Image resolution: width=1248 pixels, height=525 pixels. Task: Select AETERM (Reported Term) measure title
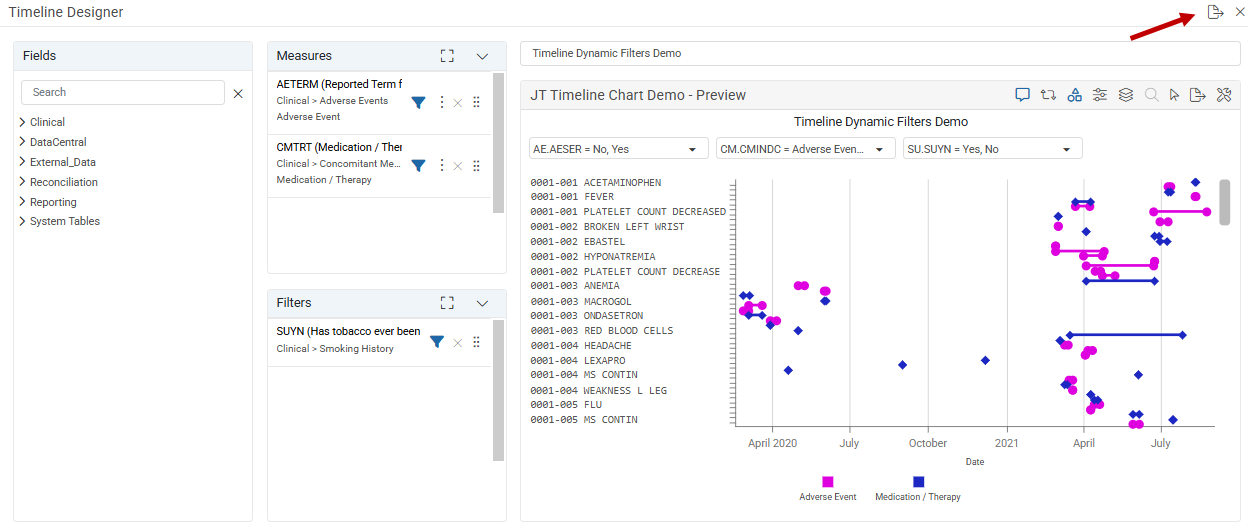[x=339, y=85]
